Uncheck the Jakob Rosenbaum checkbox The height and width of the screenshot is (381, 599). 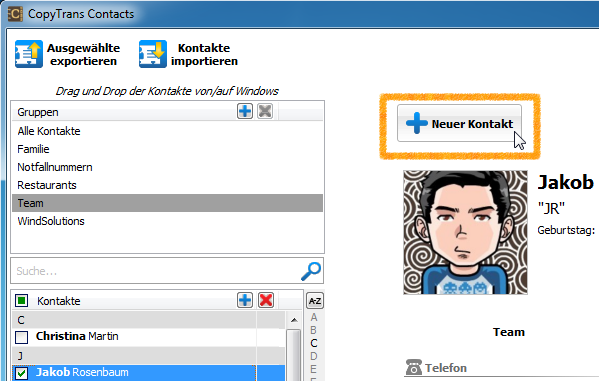click(x=21, y=373)
